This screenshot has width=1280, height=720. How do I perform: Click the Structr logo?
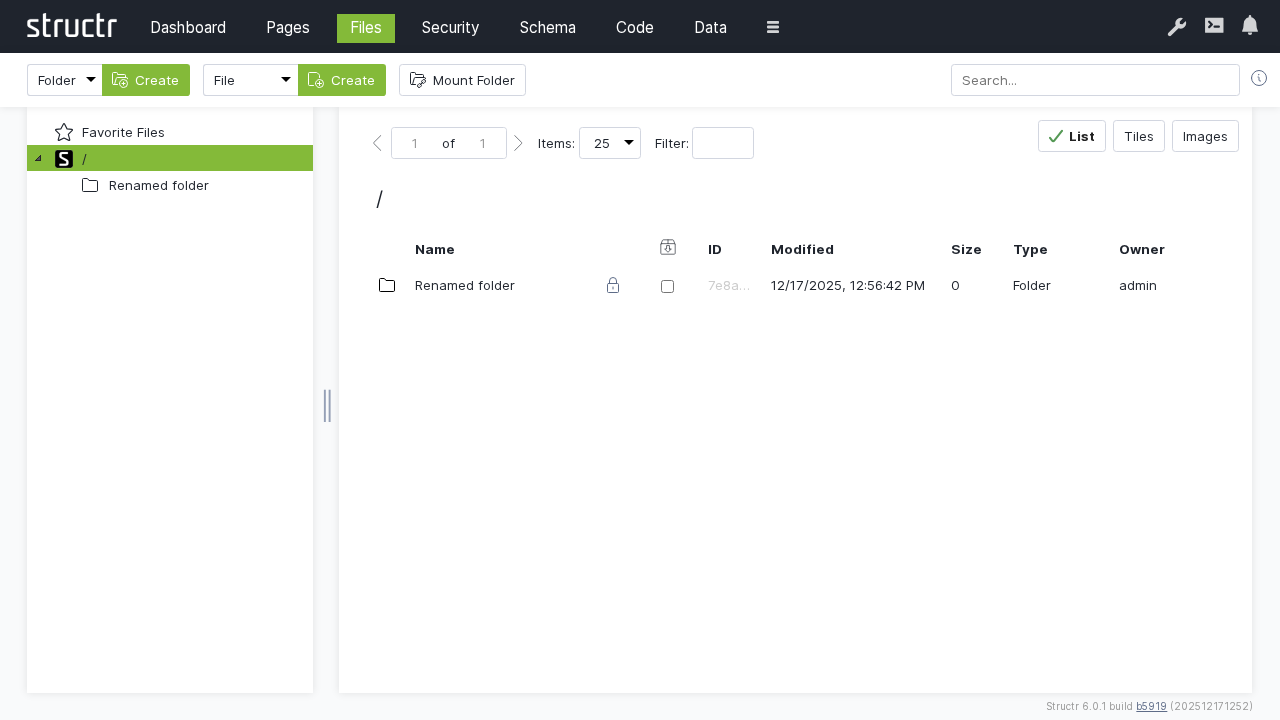pos(72,26)
